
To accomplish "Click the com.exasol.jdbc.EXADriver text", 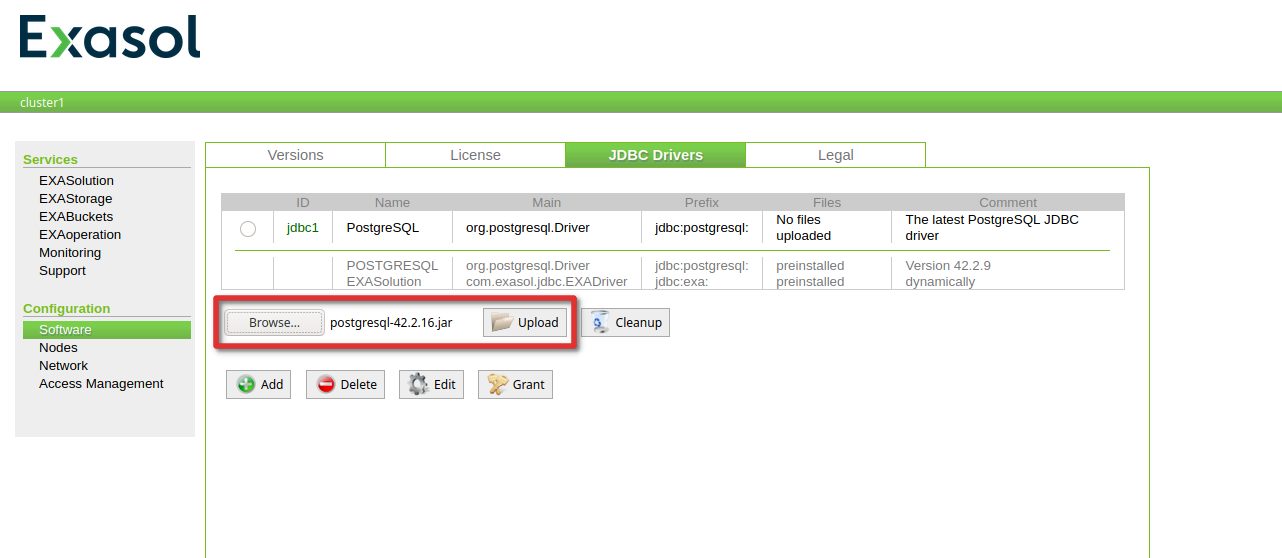I will [x=546, y=282].
